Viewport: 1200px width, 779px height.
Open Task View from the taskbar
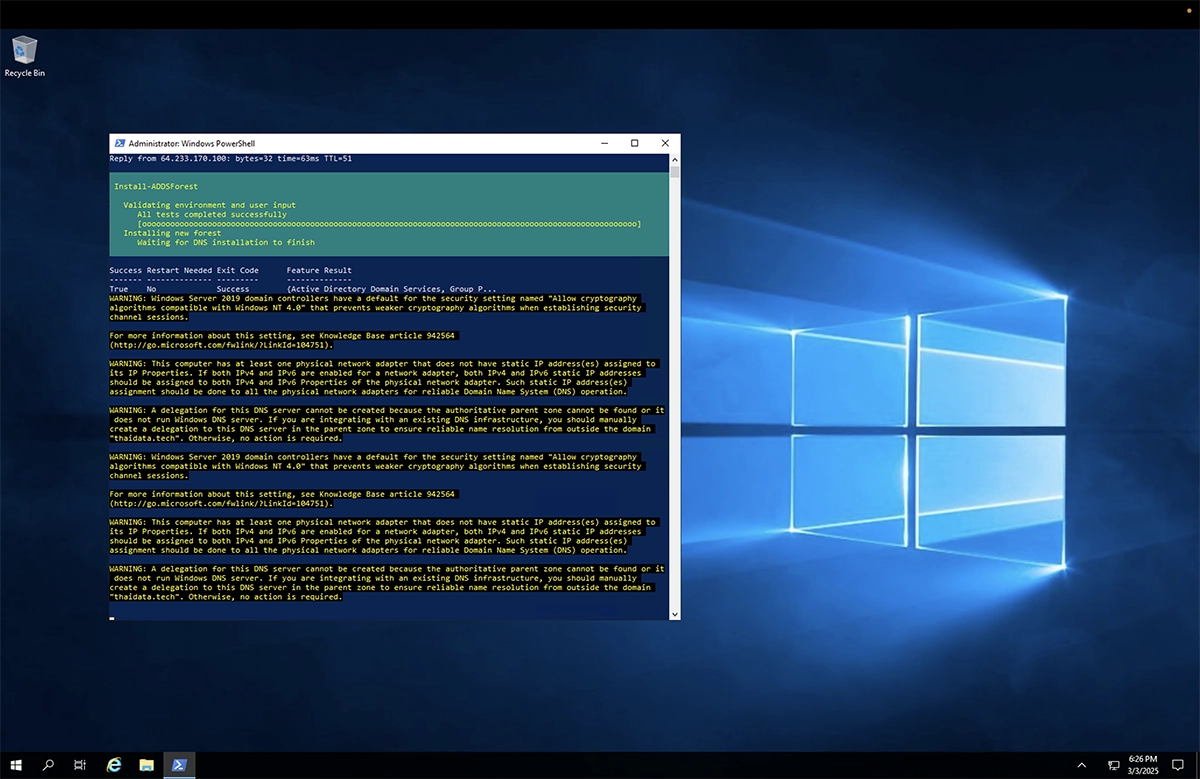point(80,765)
